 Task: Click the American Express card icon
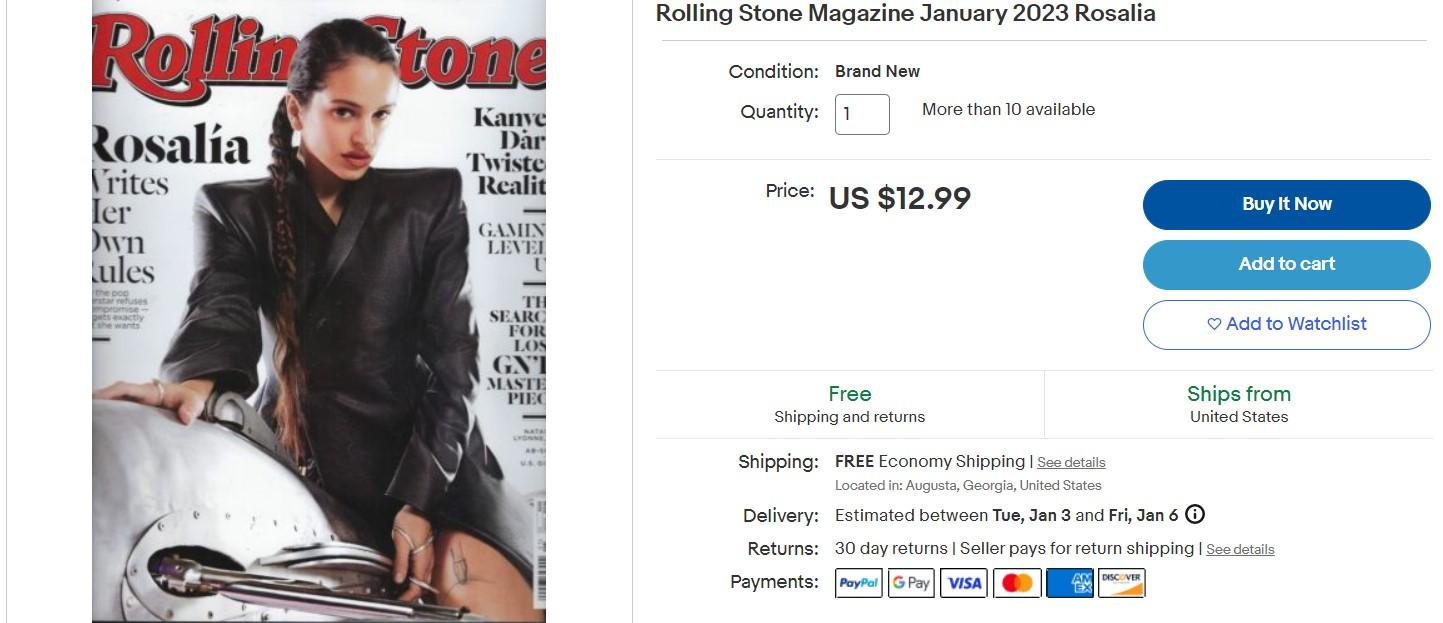(1069, 583)
